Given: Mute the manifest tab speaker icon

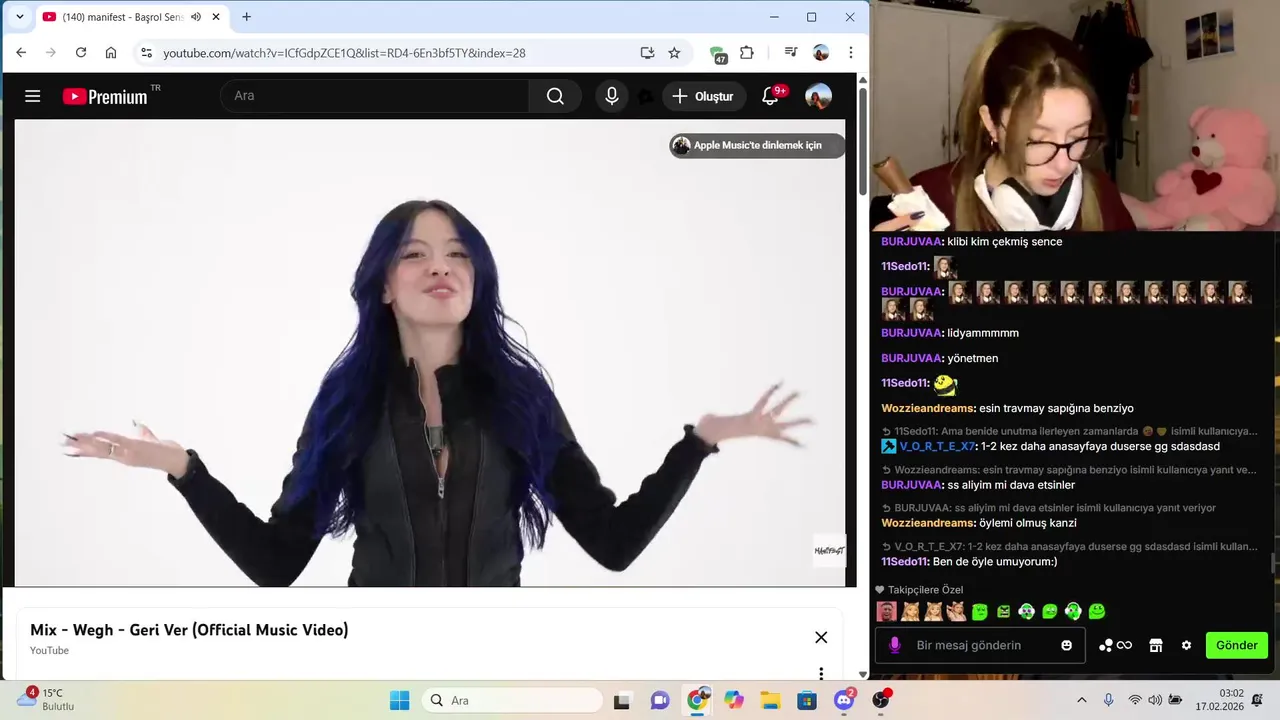Looking at the screenshot, I should click(x=196, y=17).
